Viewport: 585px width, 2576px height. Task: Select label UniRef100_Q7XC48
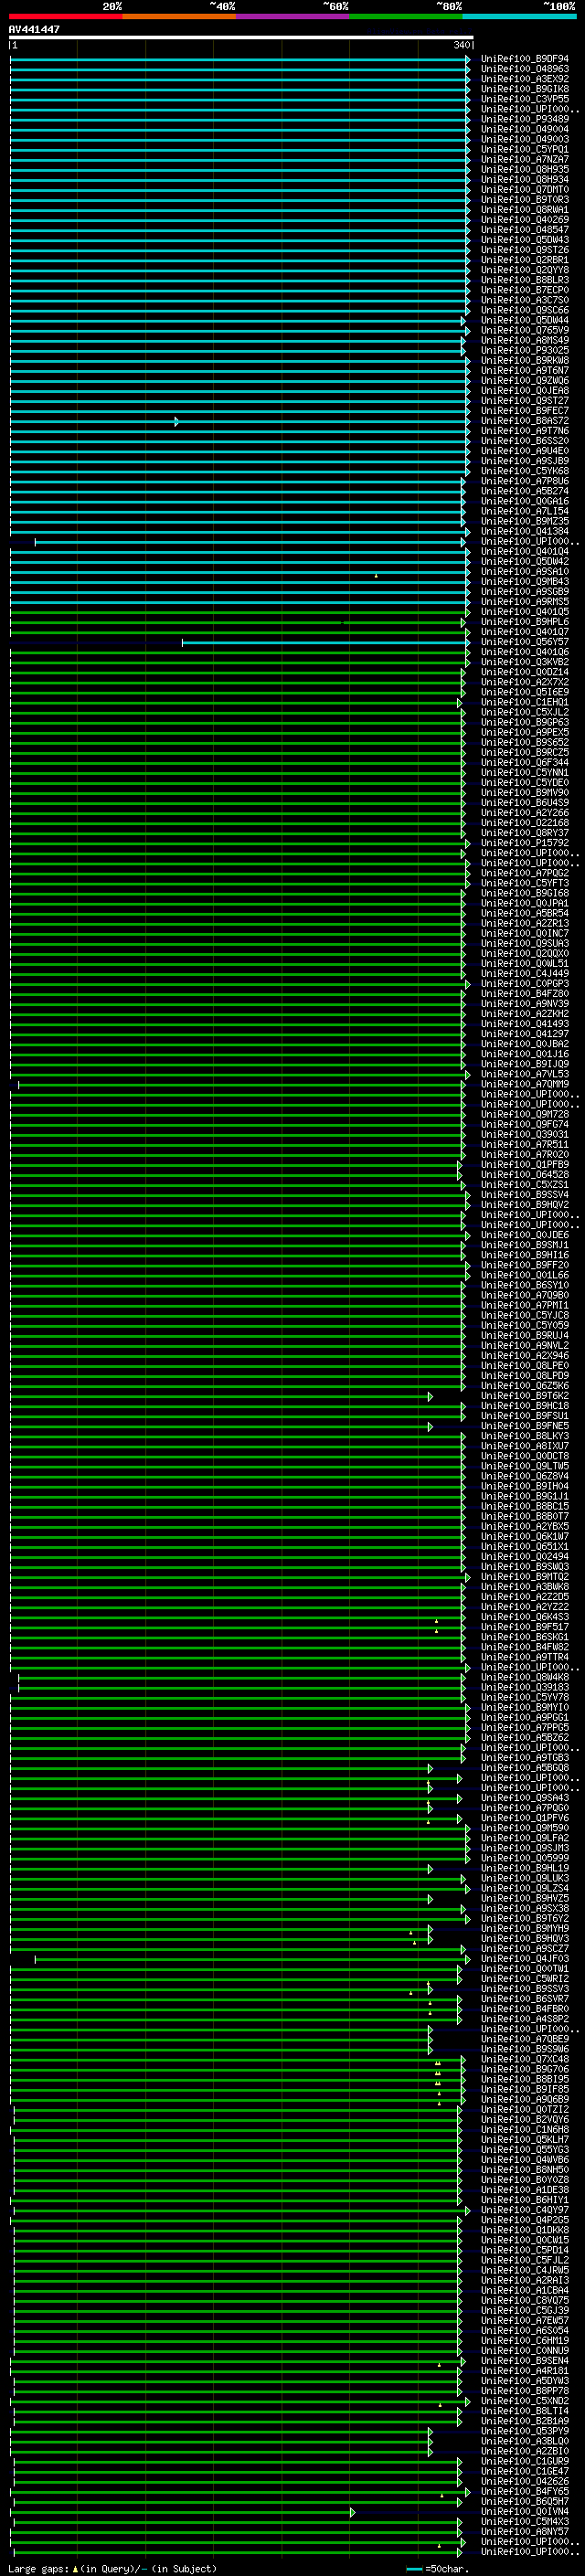(525, 2059)
